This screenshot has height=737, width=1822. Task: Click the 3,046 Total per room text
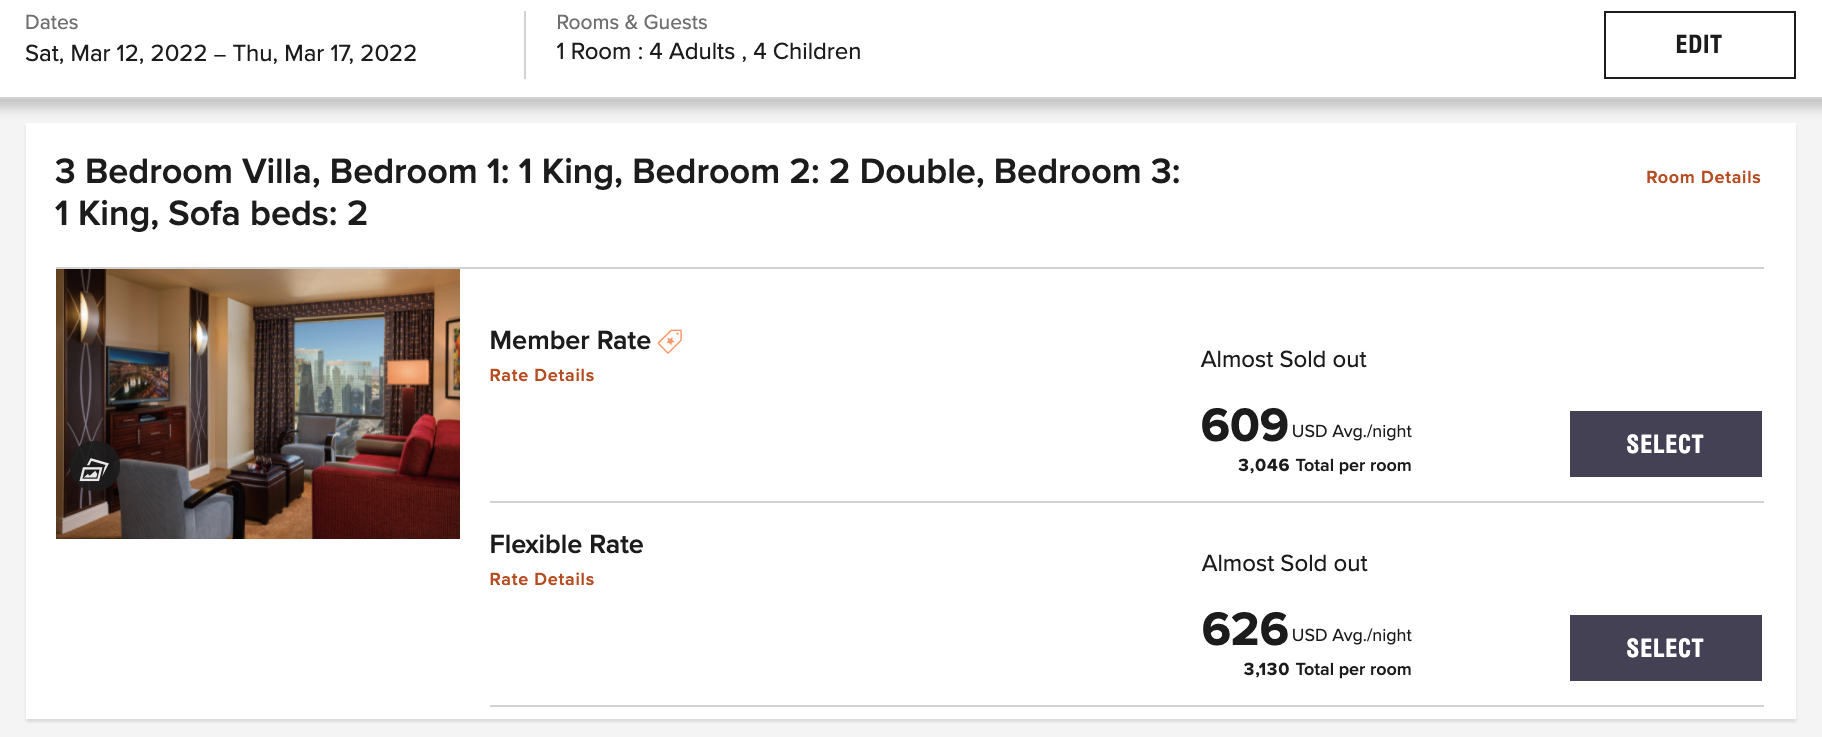coord(1324,466)
